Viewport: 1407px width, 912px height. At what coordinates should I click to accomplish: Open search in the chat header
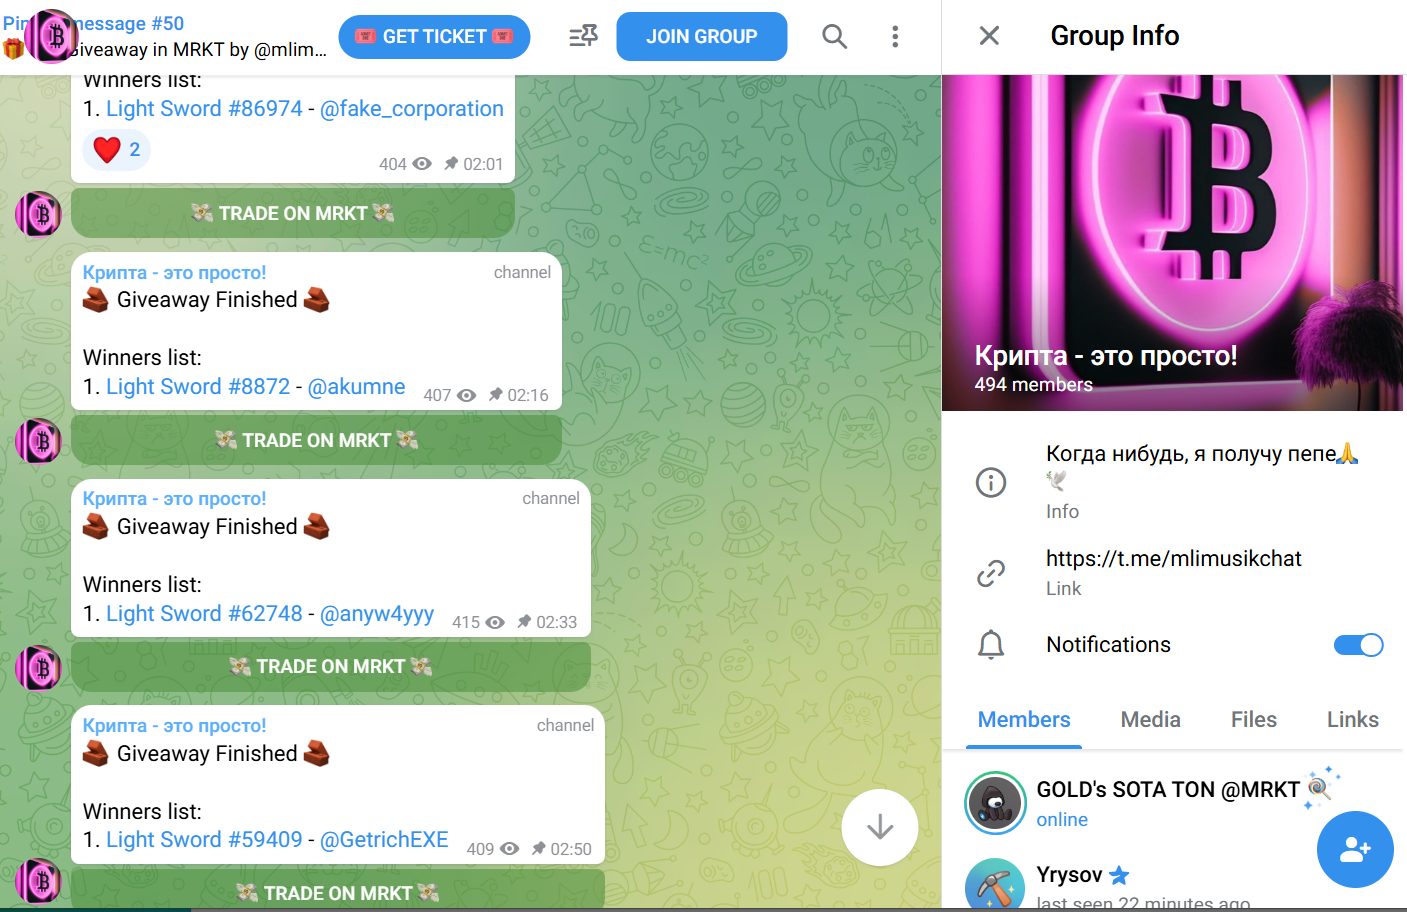point(834,37)
